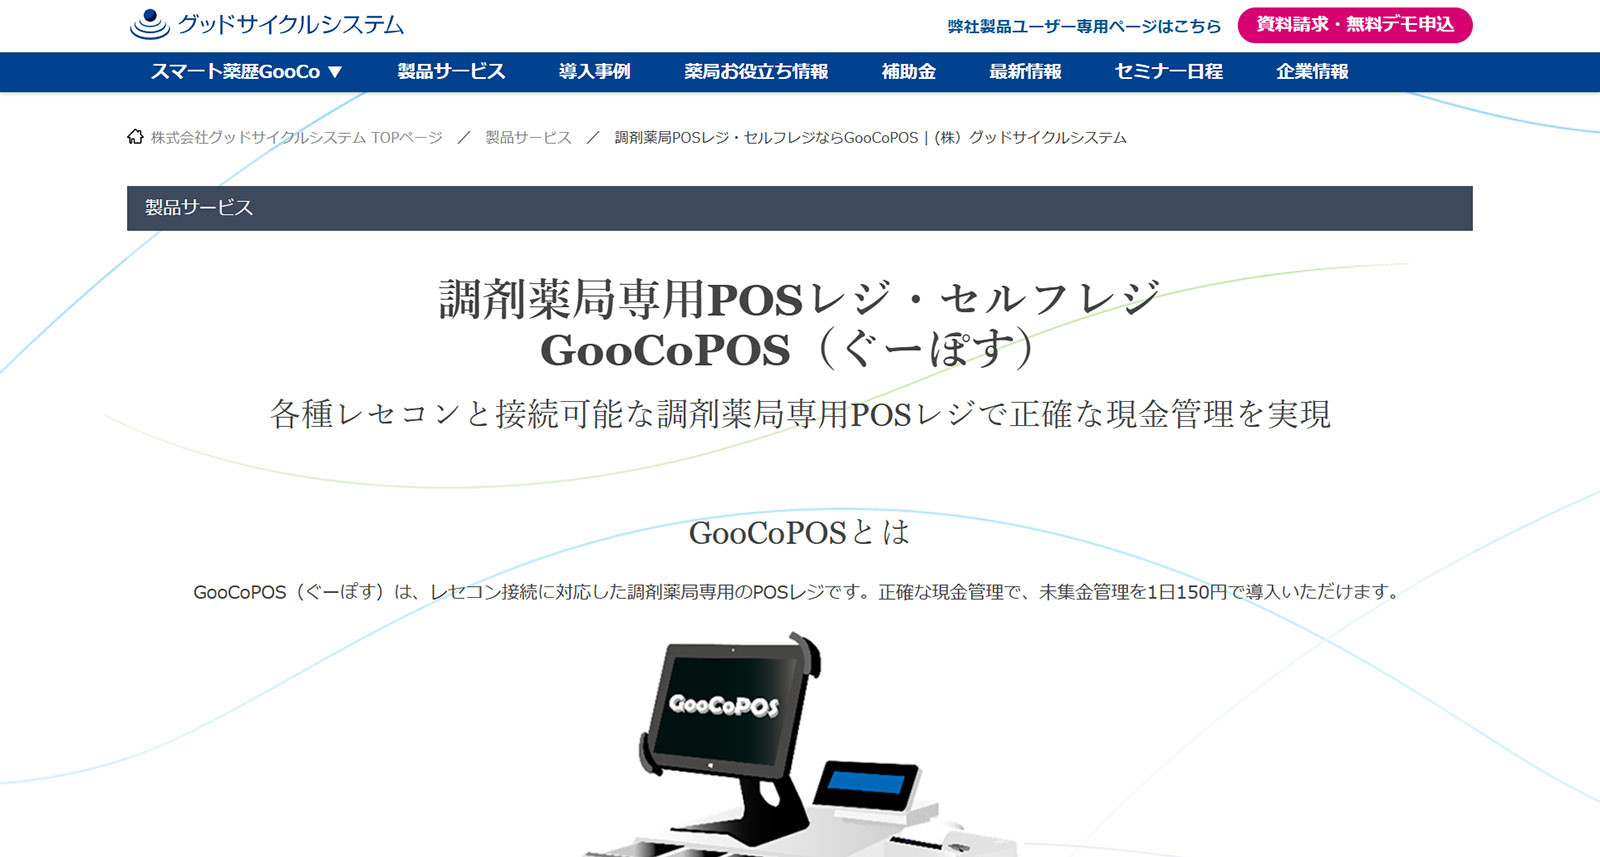Click the Good Cycle System logo
The width and height of the screenshot is (1600, 857).
[267, 24]
